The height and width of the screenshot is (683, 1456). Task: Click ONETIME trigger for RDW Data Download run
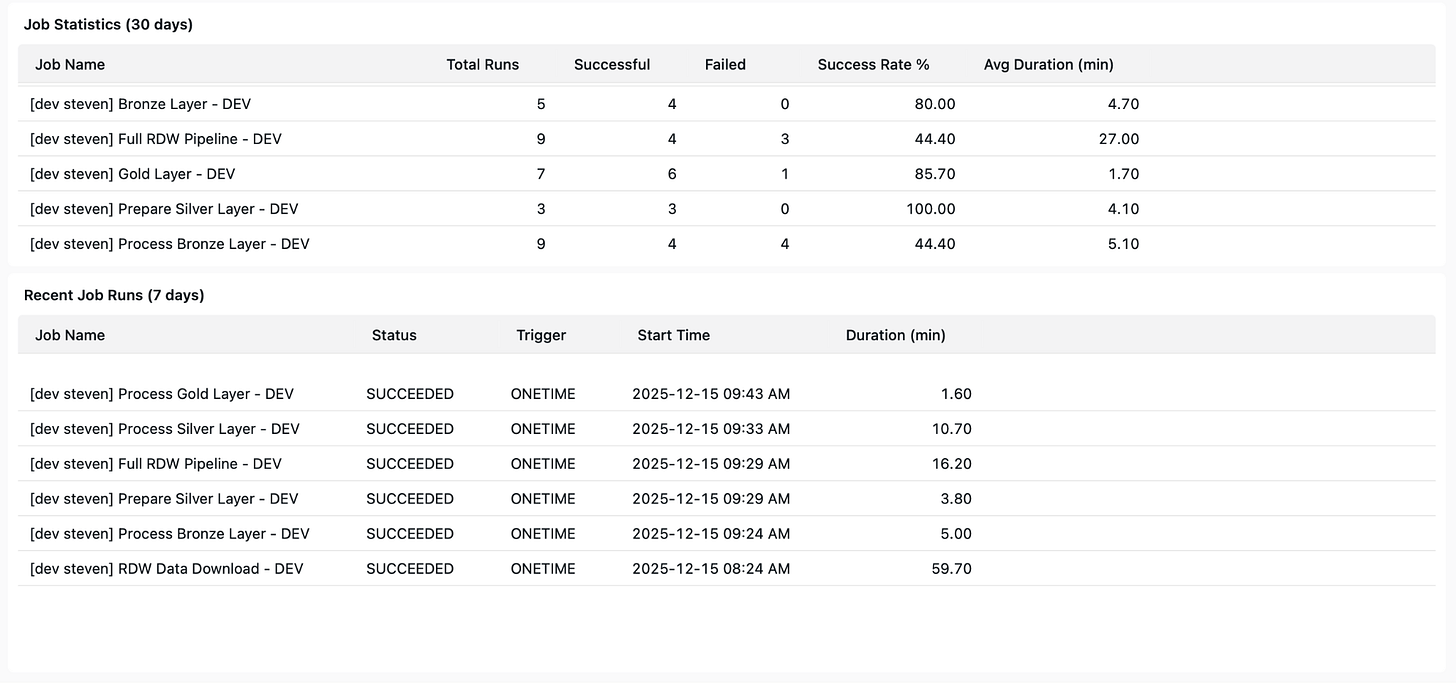tap(543, 569)
